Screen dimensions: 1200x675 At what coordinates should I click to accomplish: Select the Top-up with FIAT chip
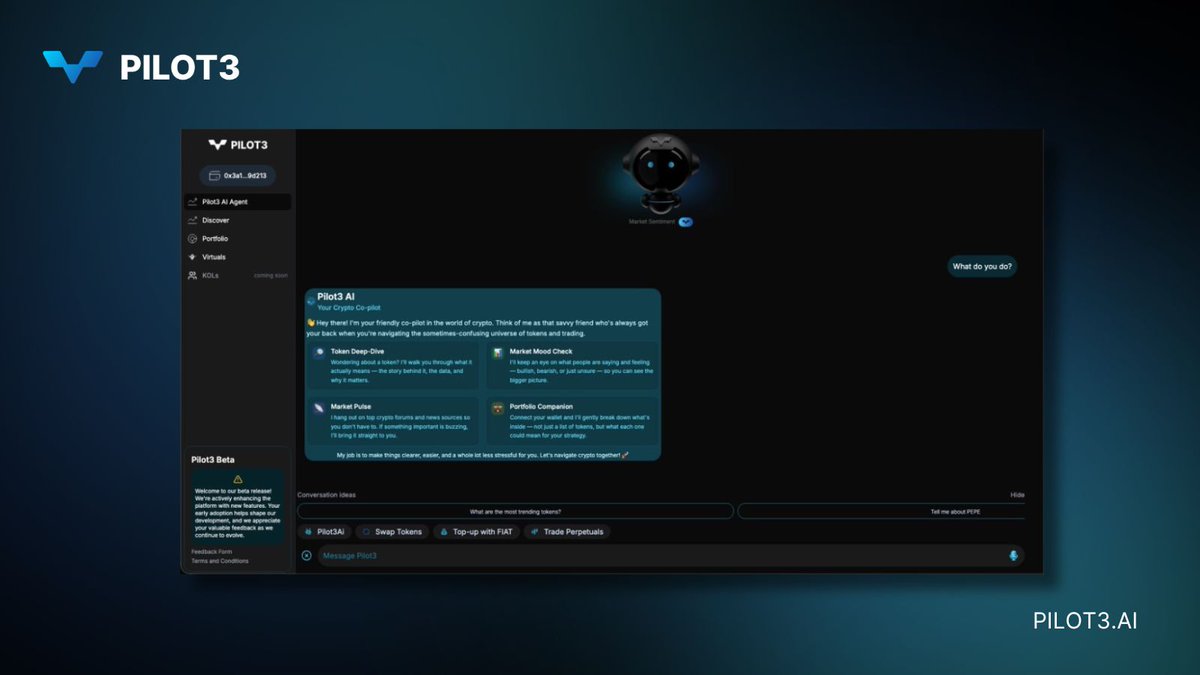[476, 532]
